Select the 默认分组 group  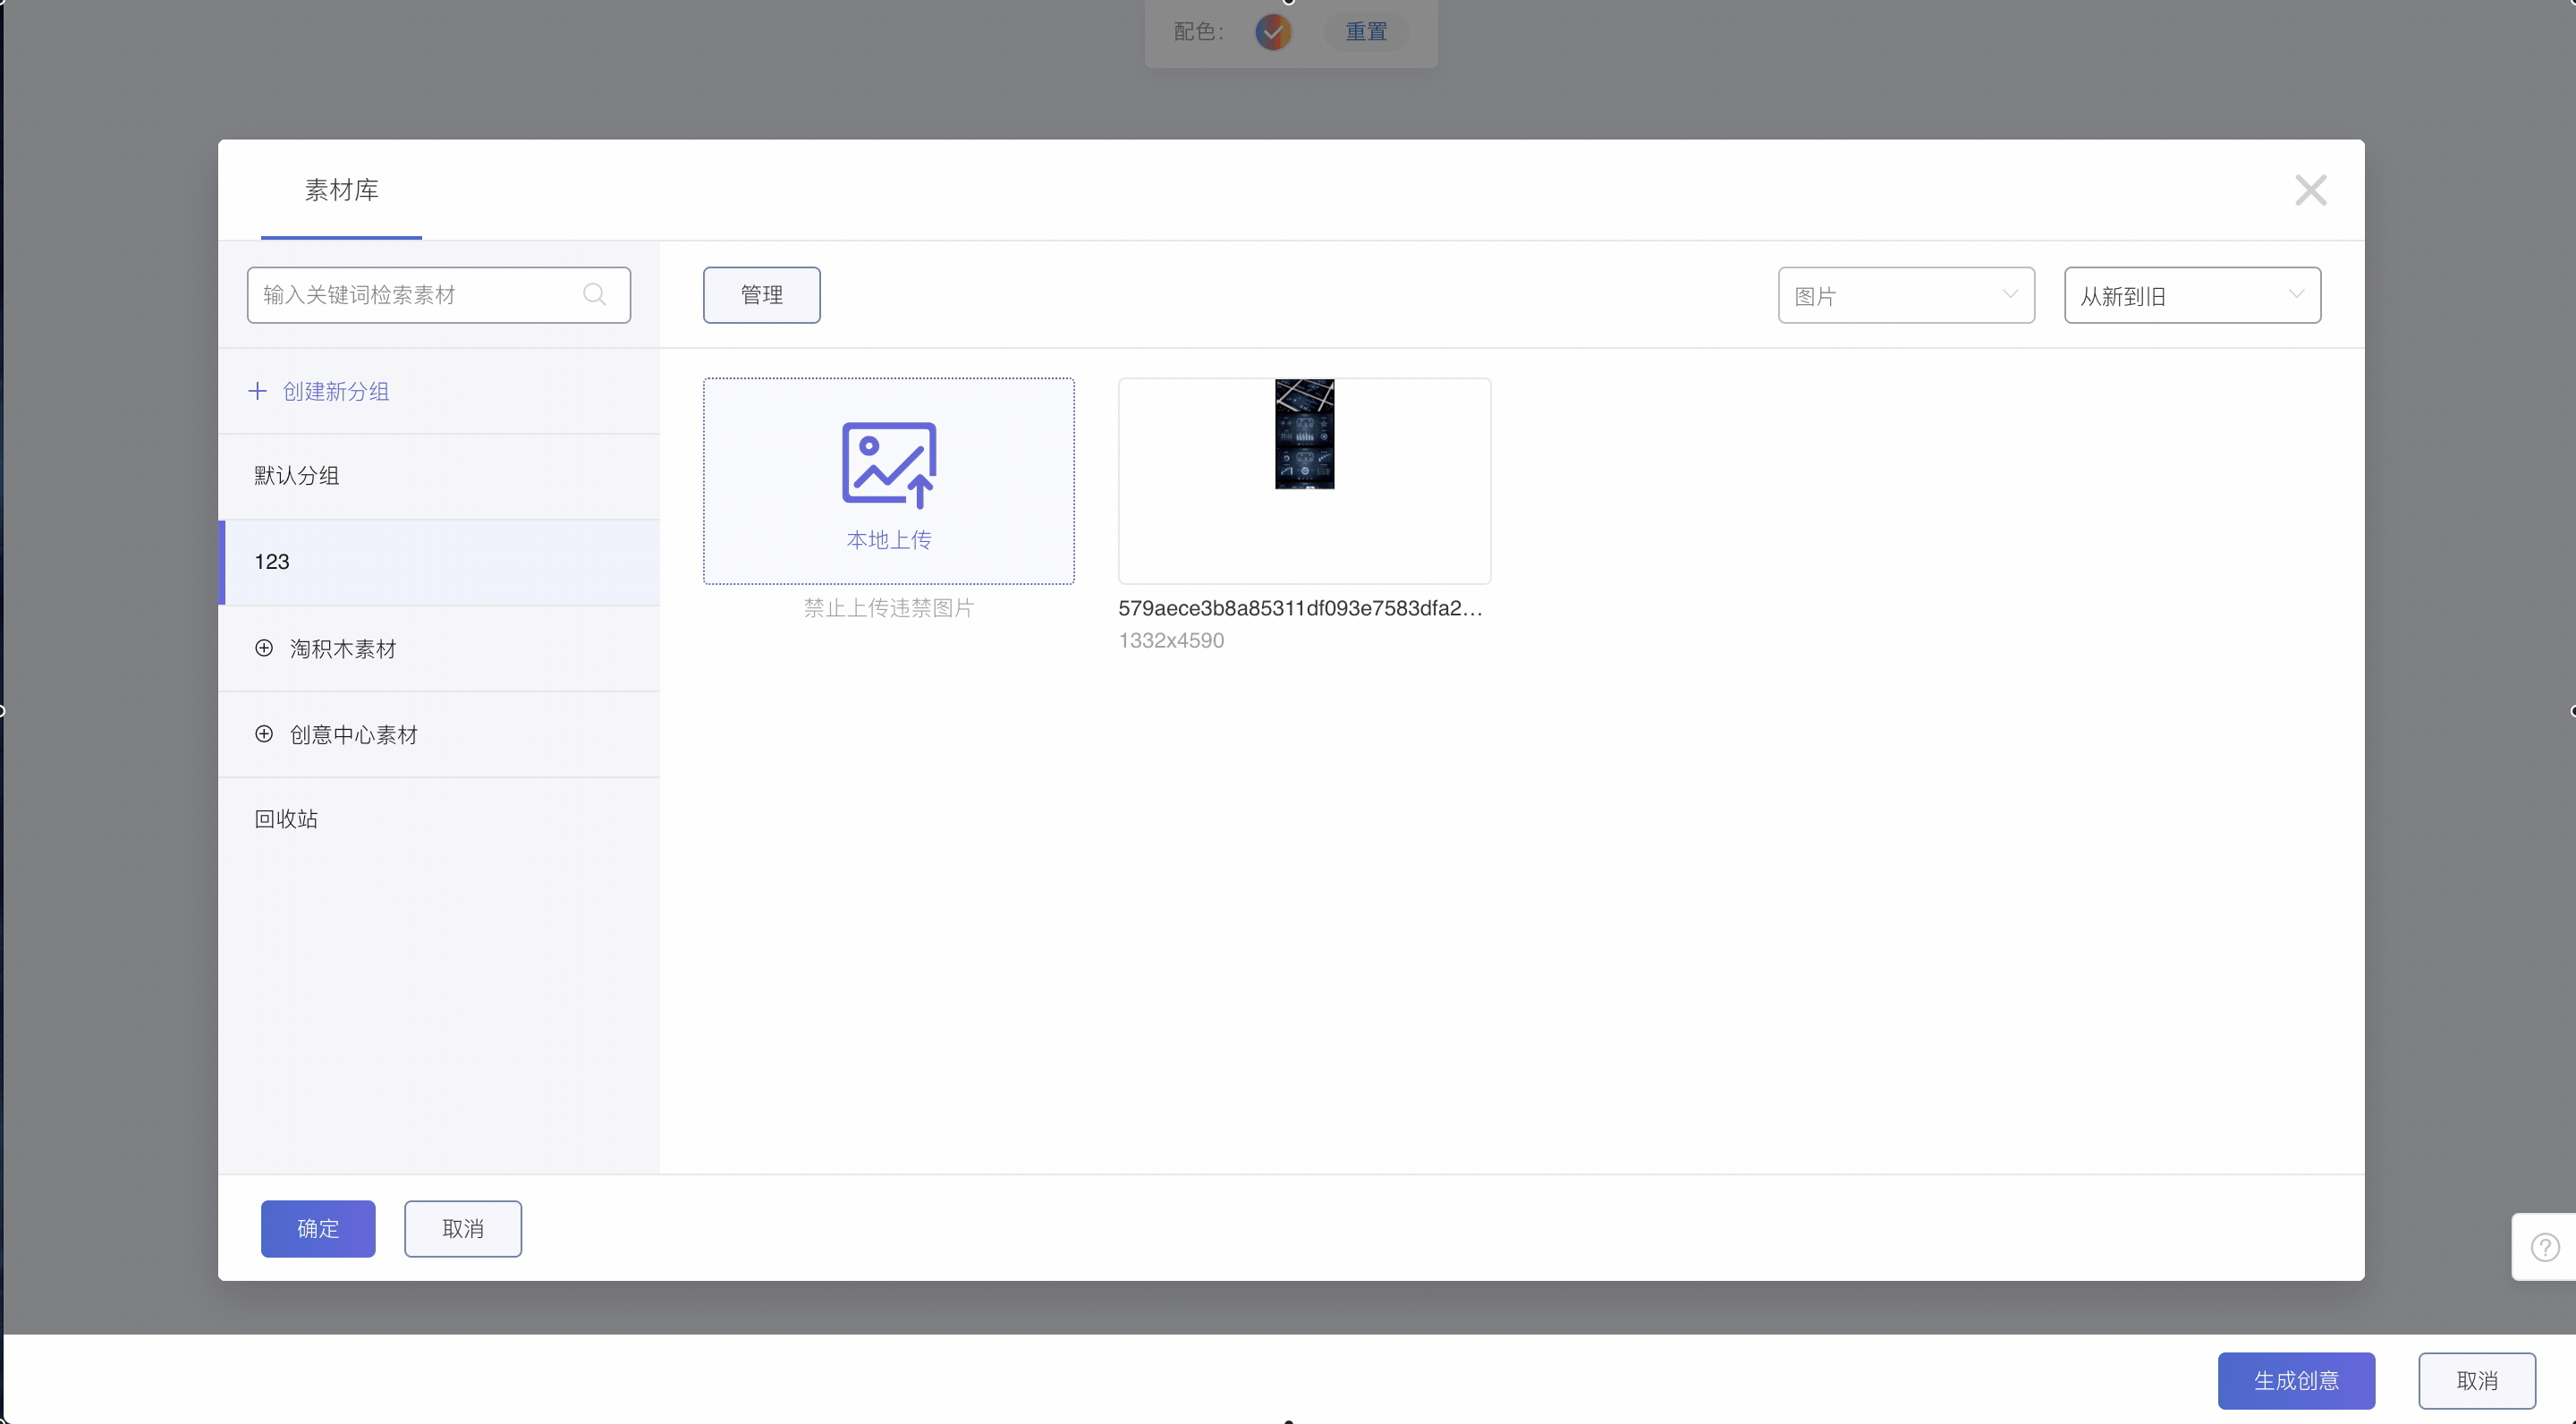[297, 476]
